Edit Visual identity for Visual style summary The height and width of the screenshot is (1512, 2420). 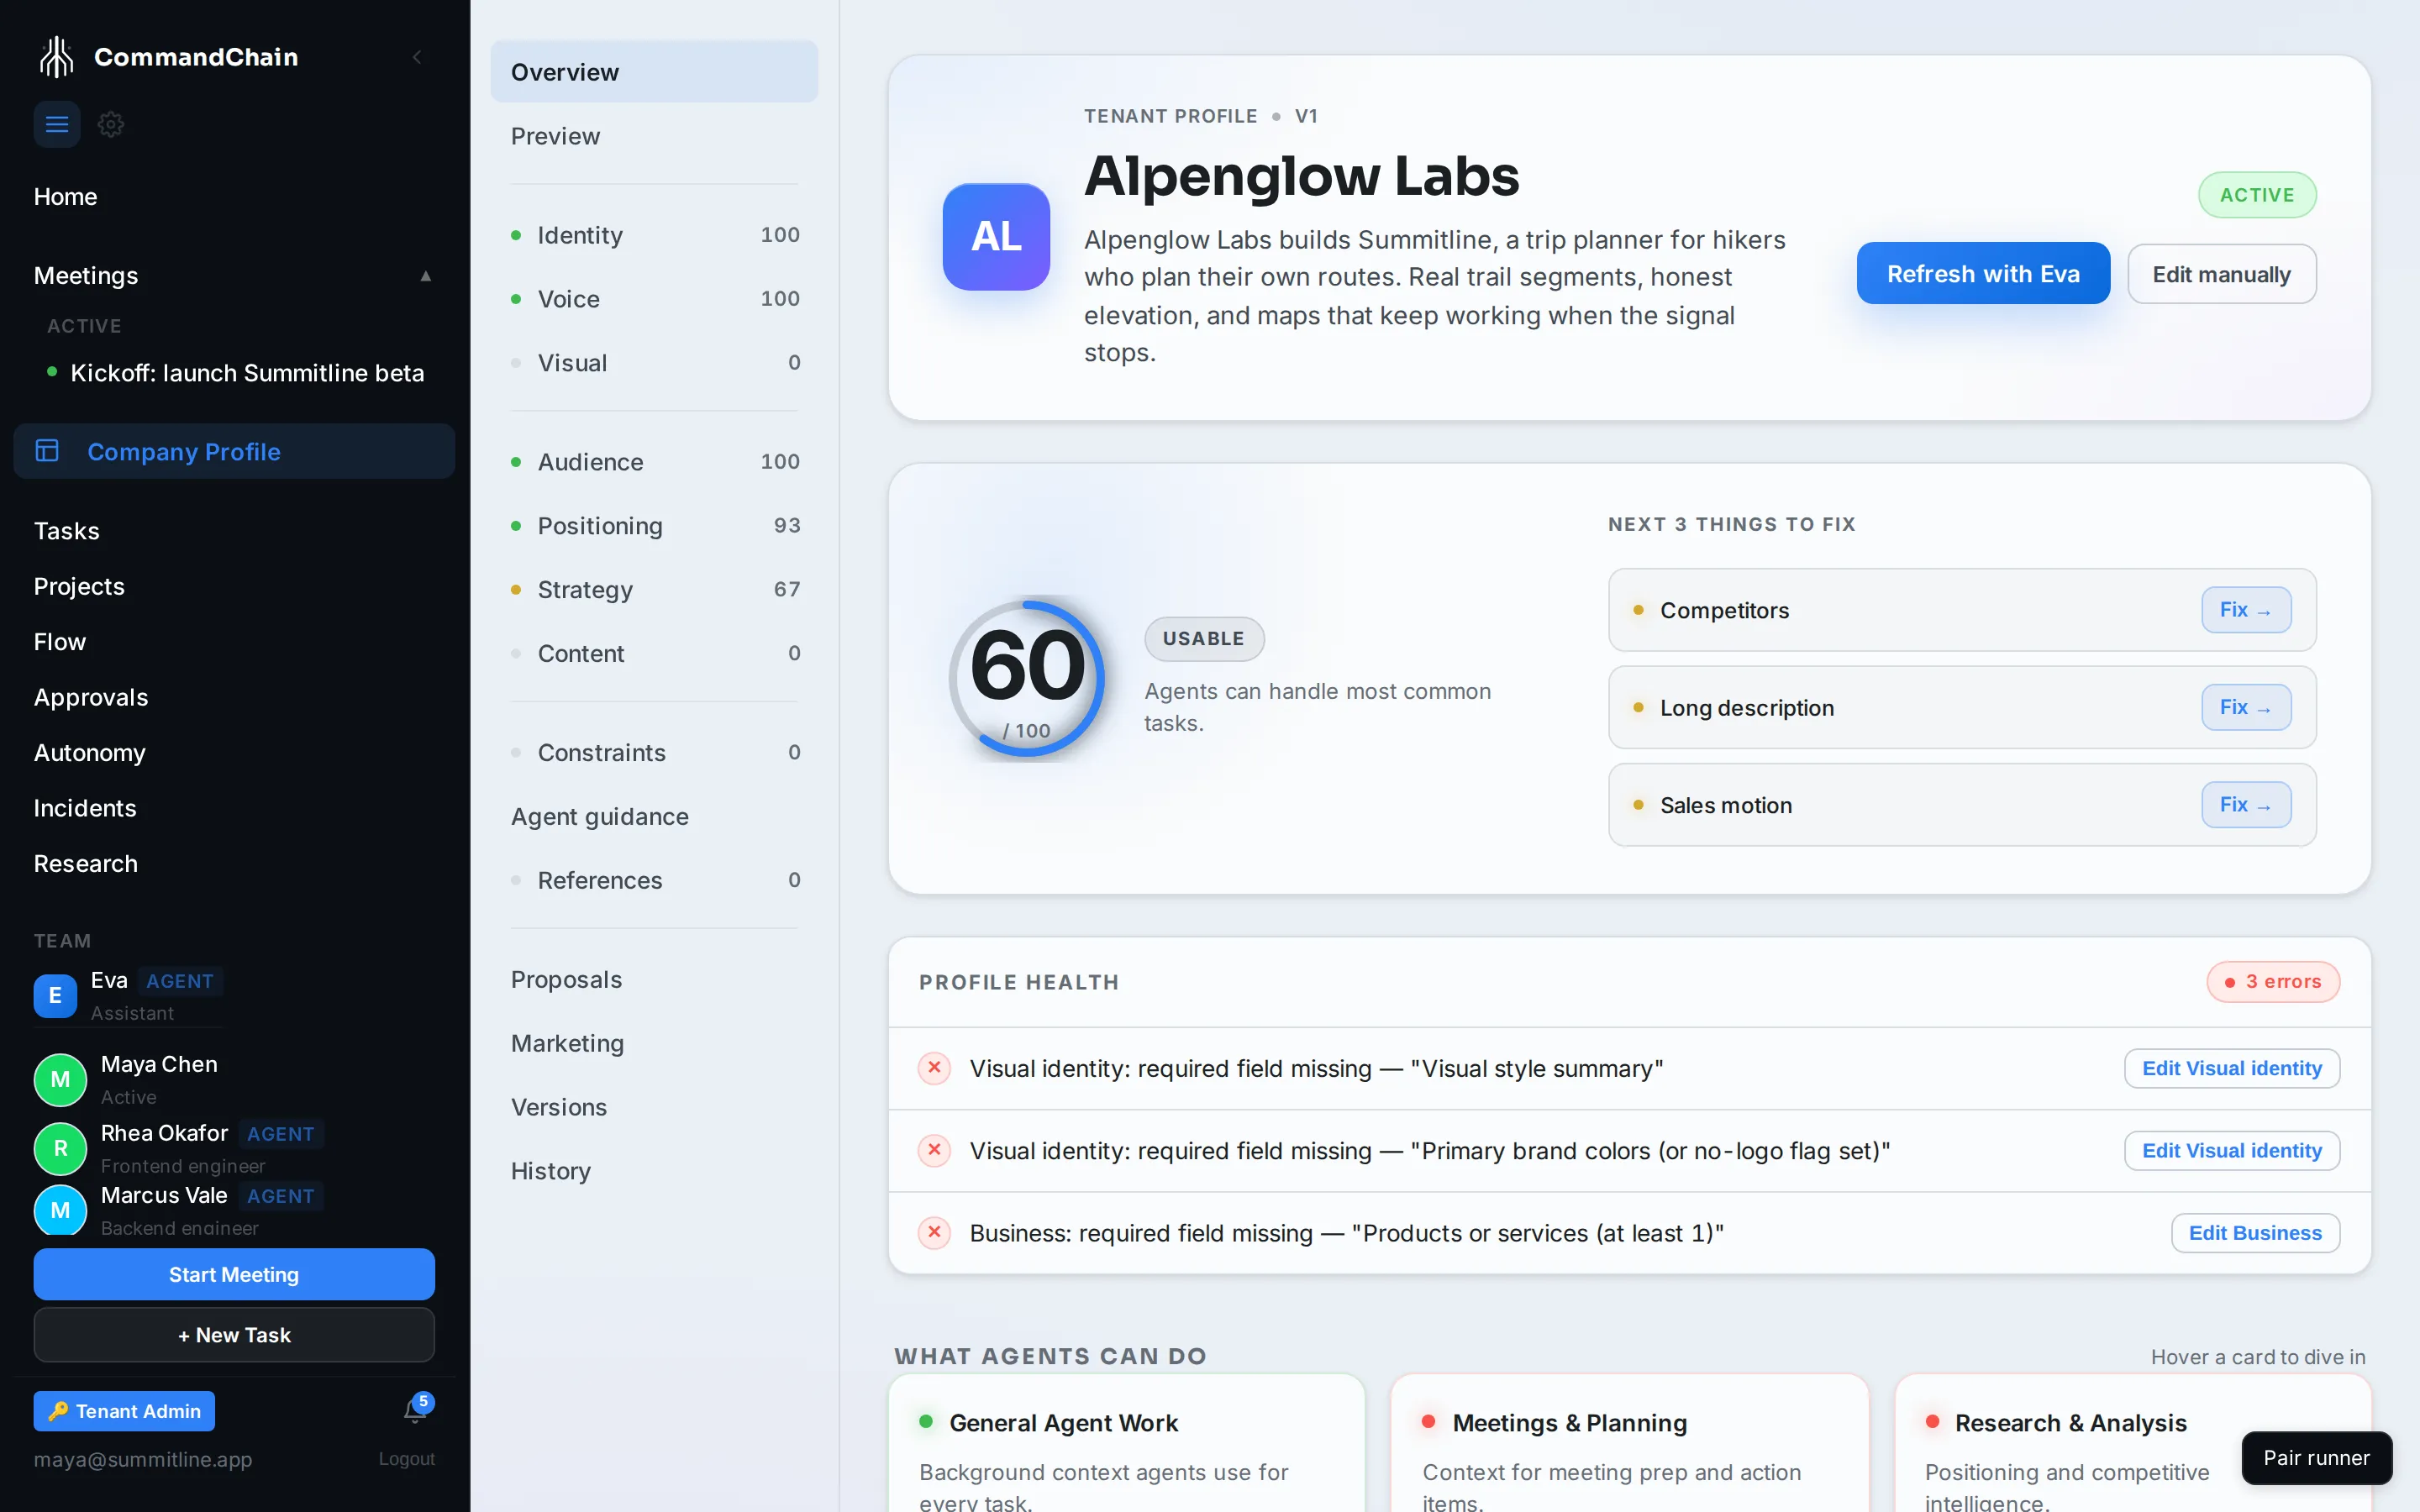tap(2232, 1068)
